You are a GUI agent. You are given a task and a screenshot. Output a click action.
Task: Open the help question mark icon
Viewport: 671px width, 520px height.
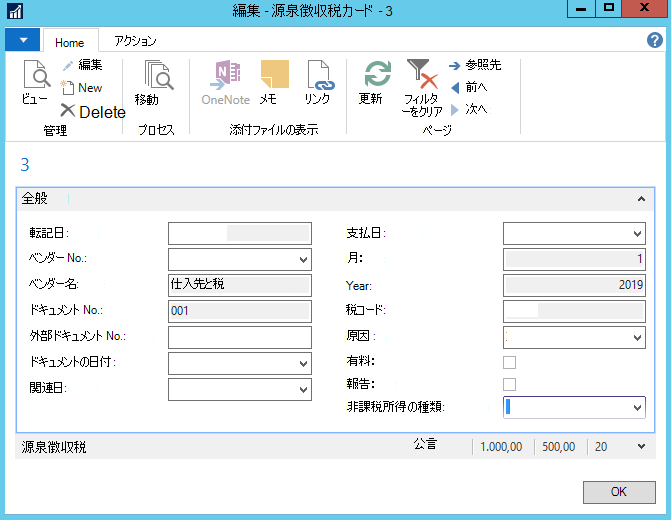655,40
